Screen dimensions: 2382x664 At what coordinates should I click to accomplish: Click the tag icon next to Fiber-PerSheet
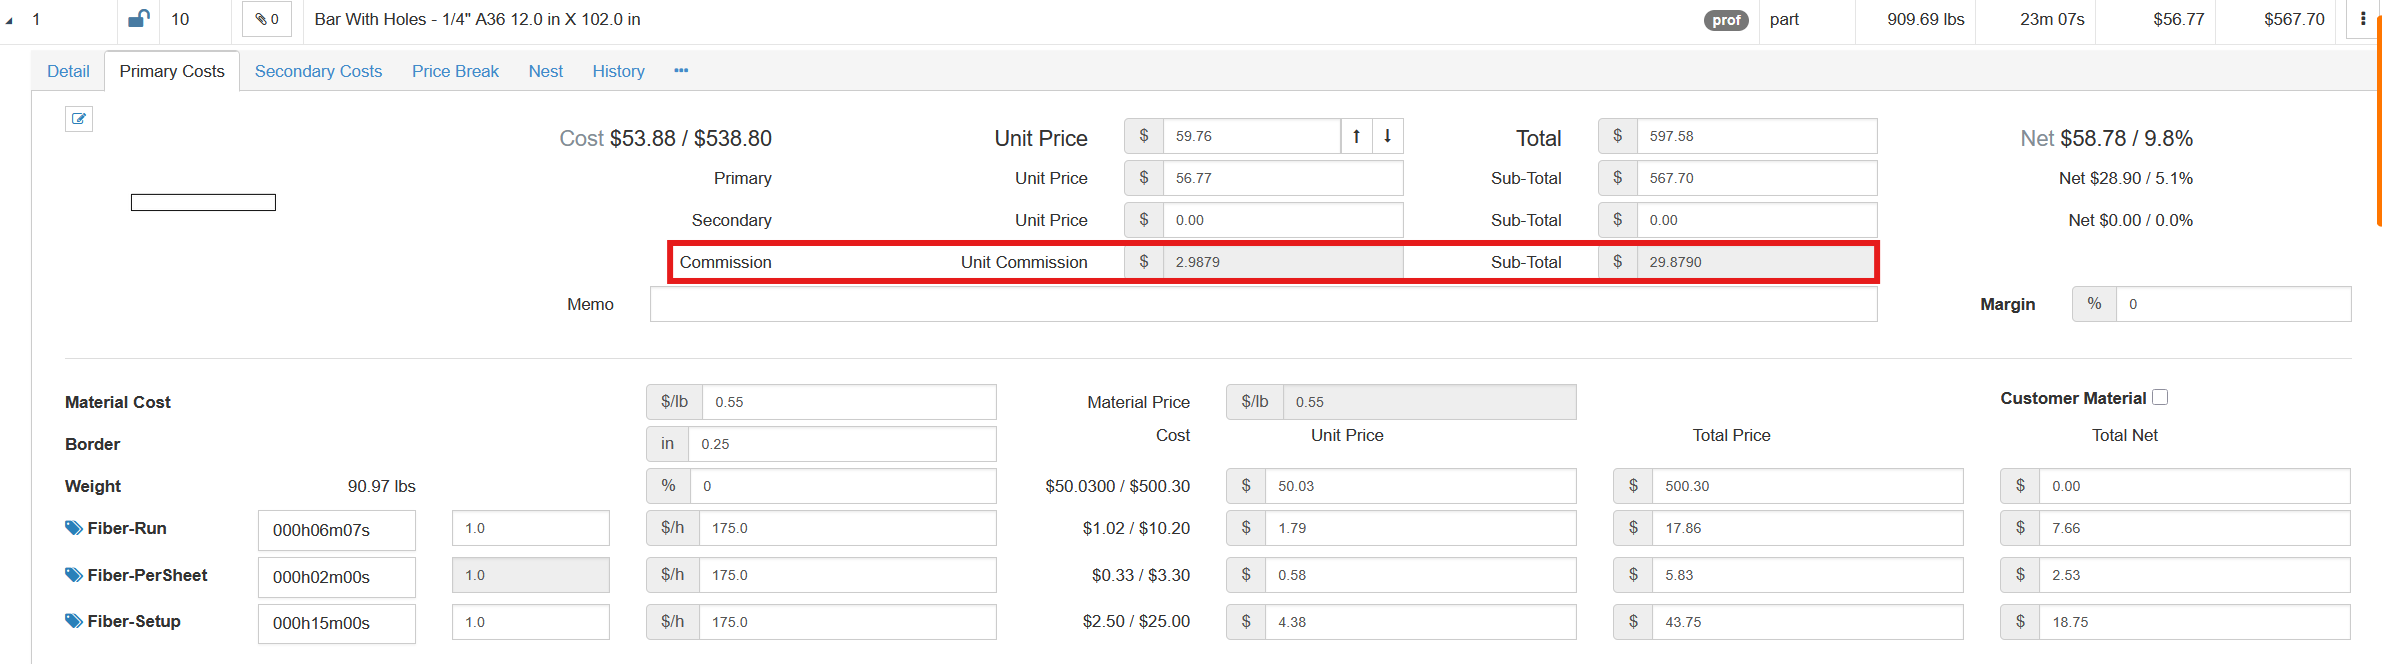point(74,575)
